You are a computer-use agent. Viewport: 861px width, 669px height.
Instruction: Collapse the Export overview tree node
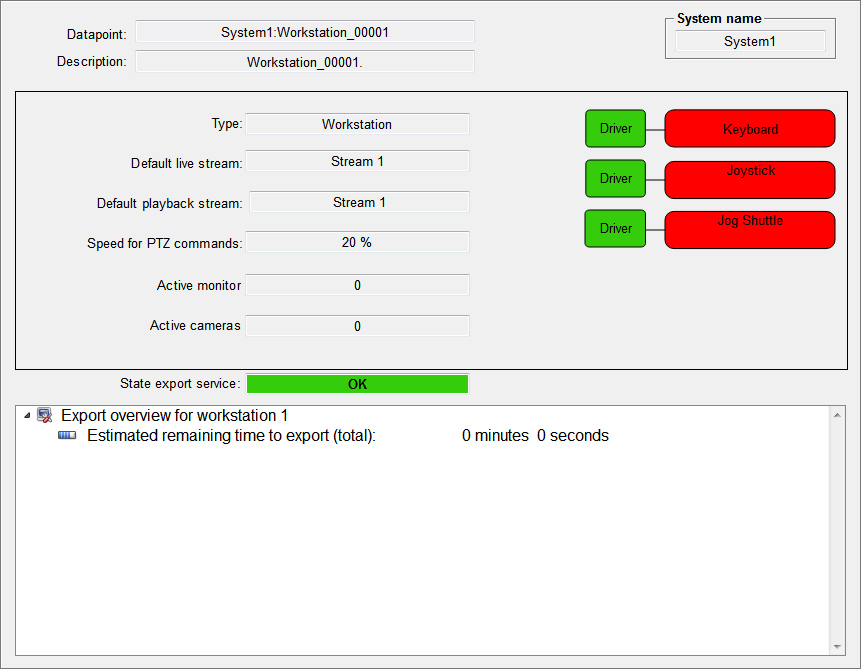click(x=27, y=416)
